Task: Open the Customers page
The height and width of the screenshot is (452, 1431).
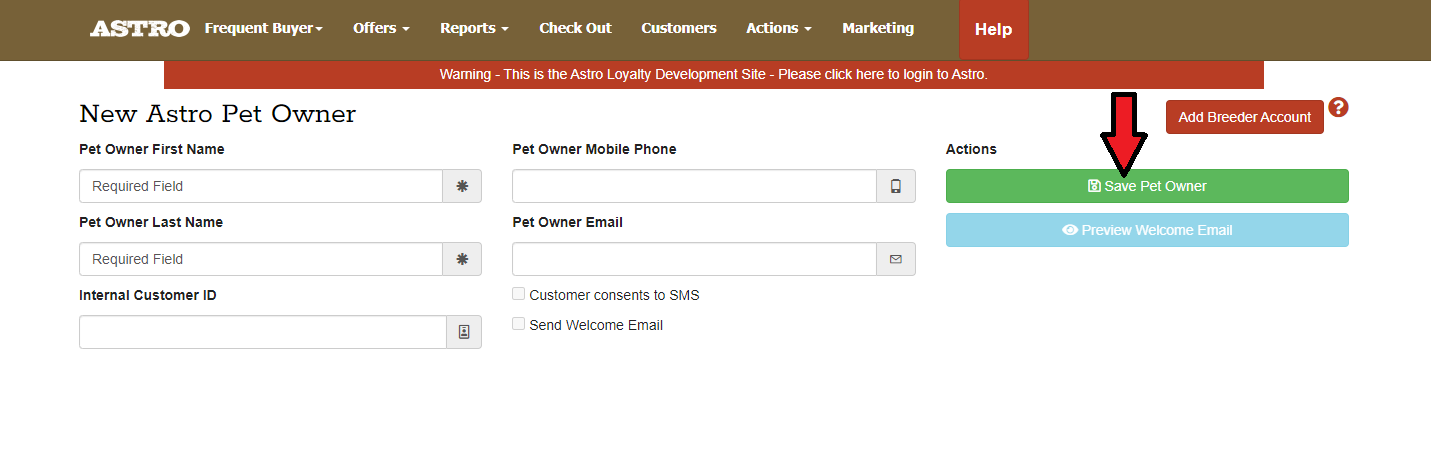Action: tap(679, 29)
